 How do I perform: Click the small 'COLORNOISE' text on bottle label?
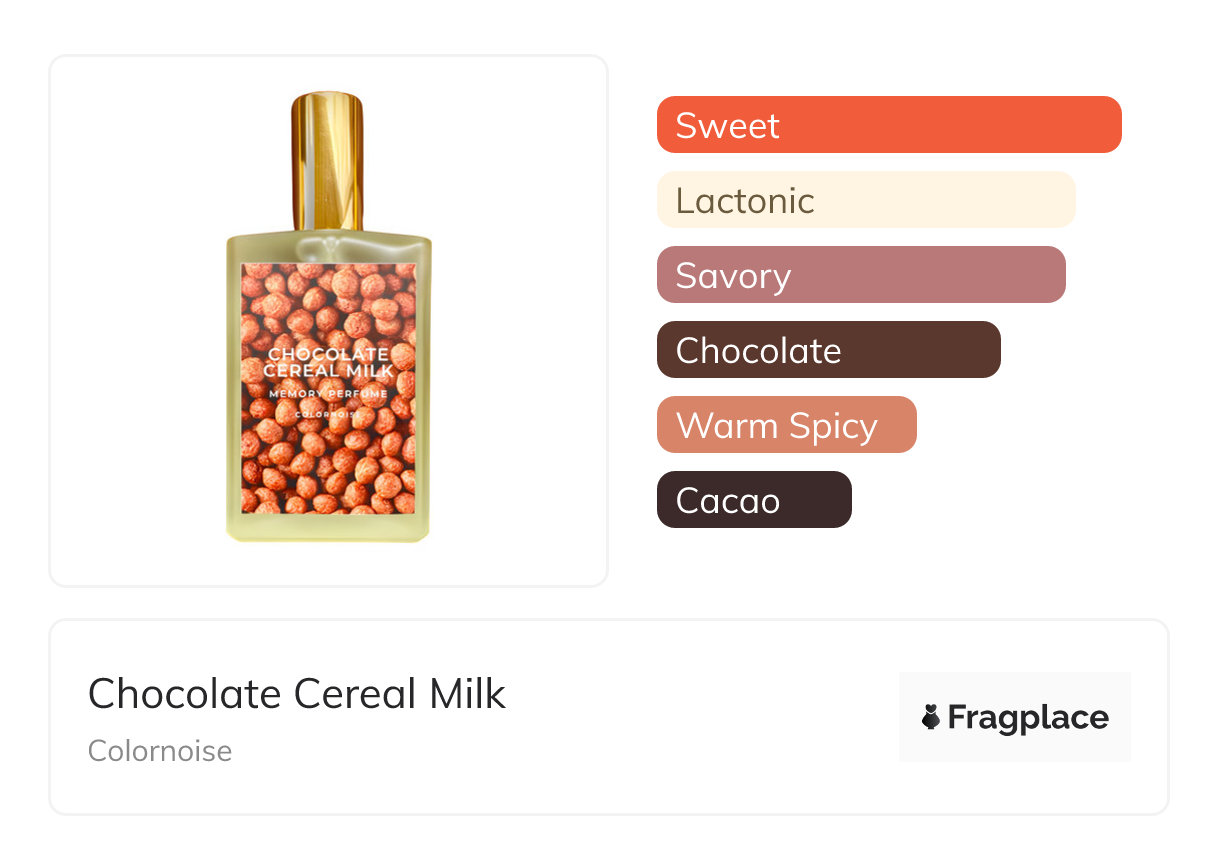328,414
